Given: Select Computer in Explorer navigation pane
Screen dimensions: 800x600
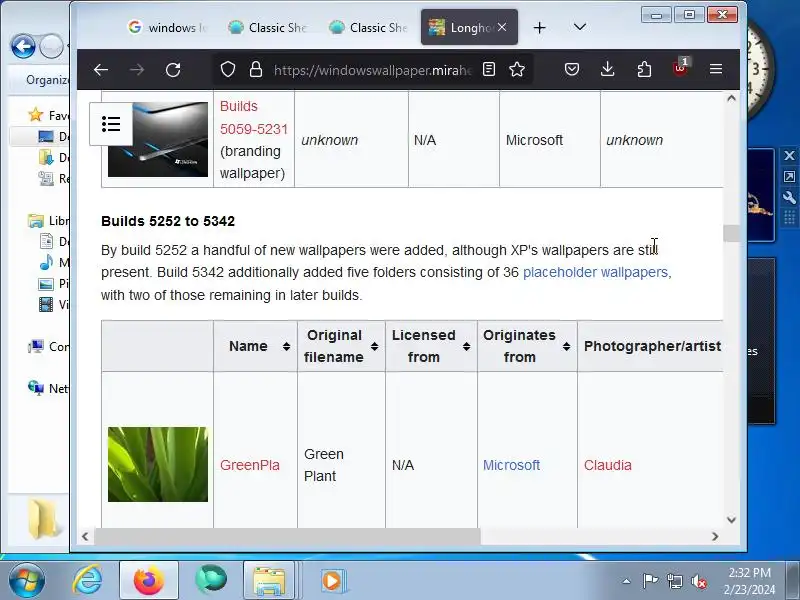Looking at the screenshot, I should pos(49,346).
